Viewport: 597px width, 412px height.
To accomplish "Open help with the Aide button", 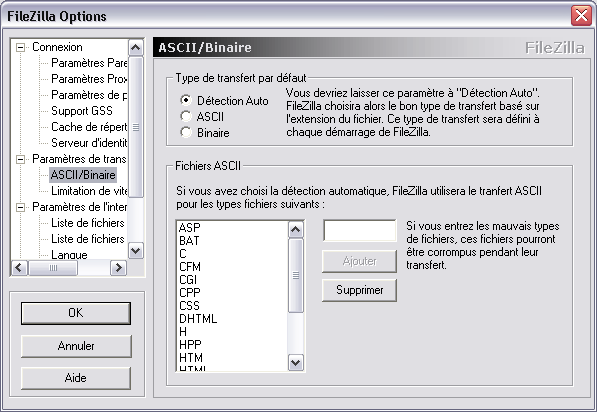I will [76, 378].
